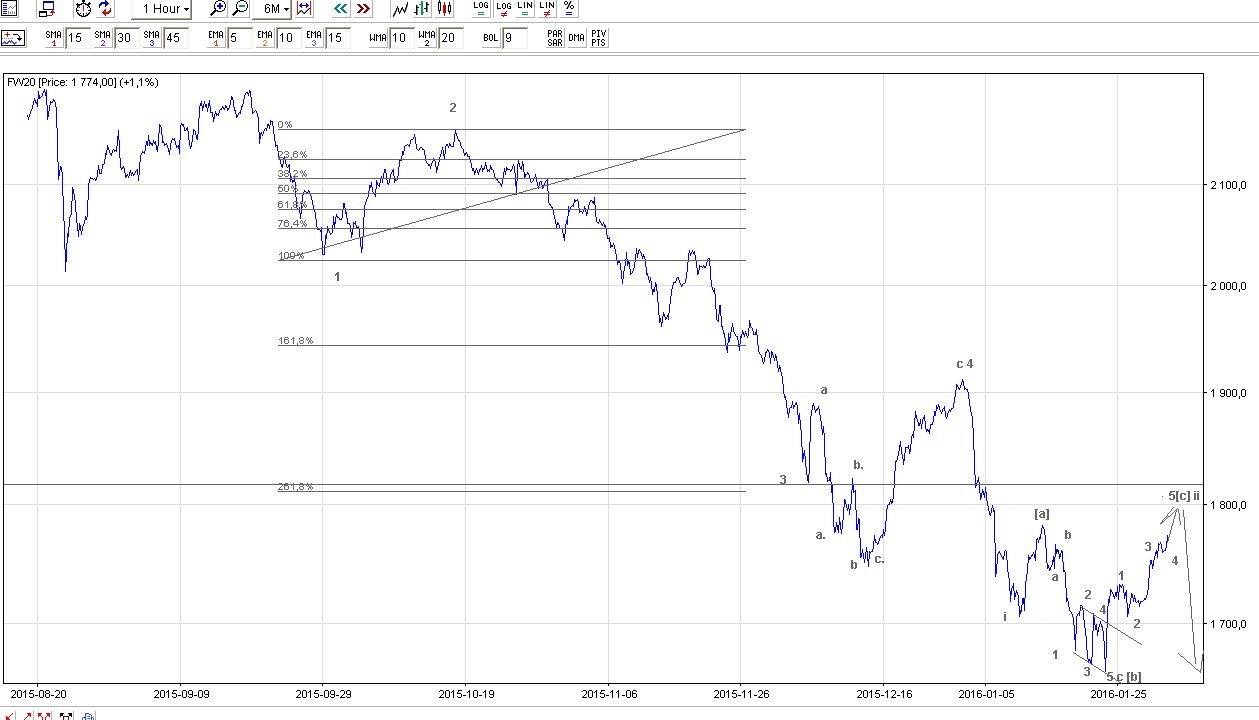The height and width of the screenshot is (720, 1259).
Task: Select the second LIN scale button with red mark
Action: pos(547,9)
